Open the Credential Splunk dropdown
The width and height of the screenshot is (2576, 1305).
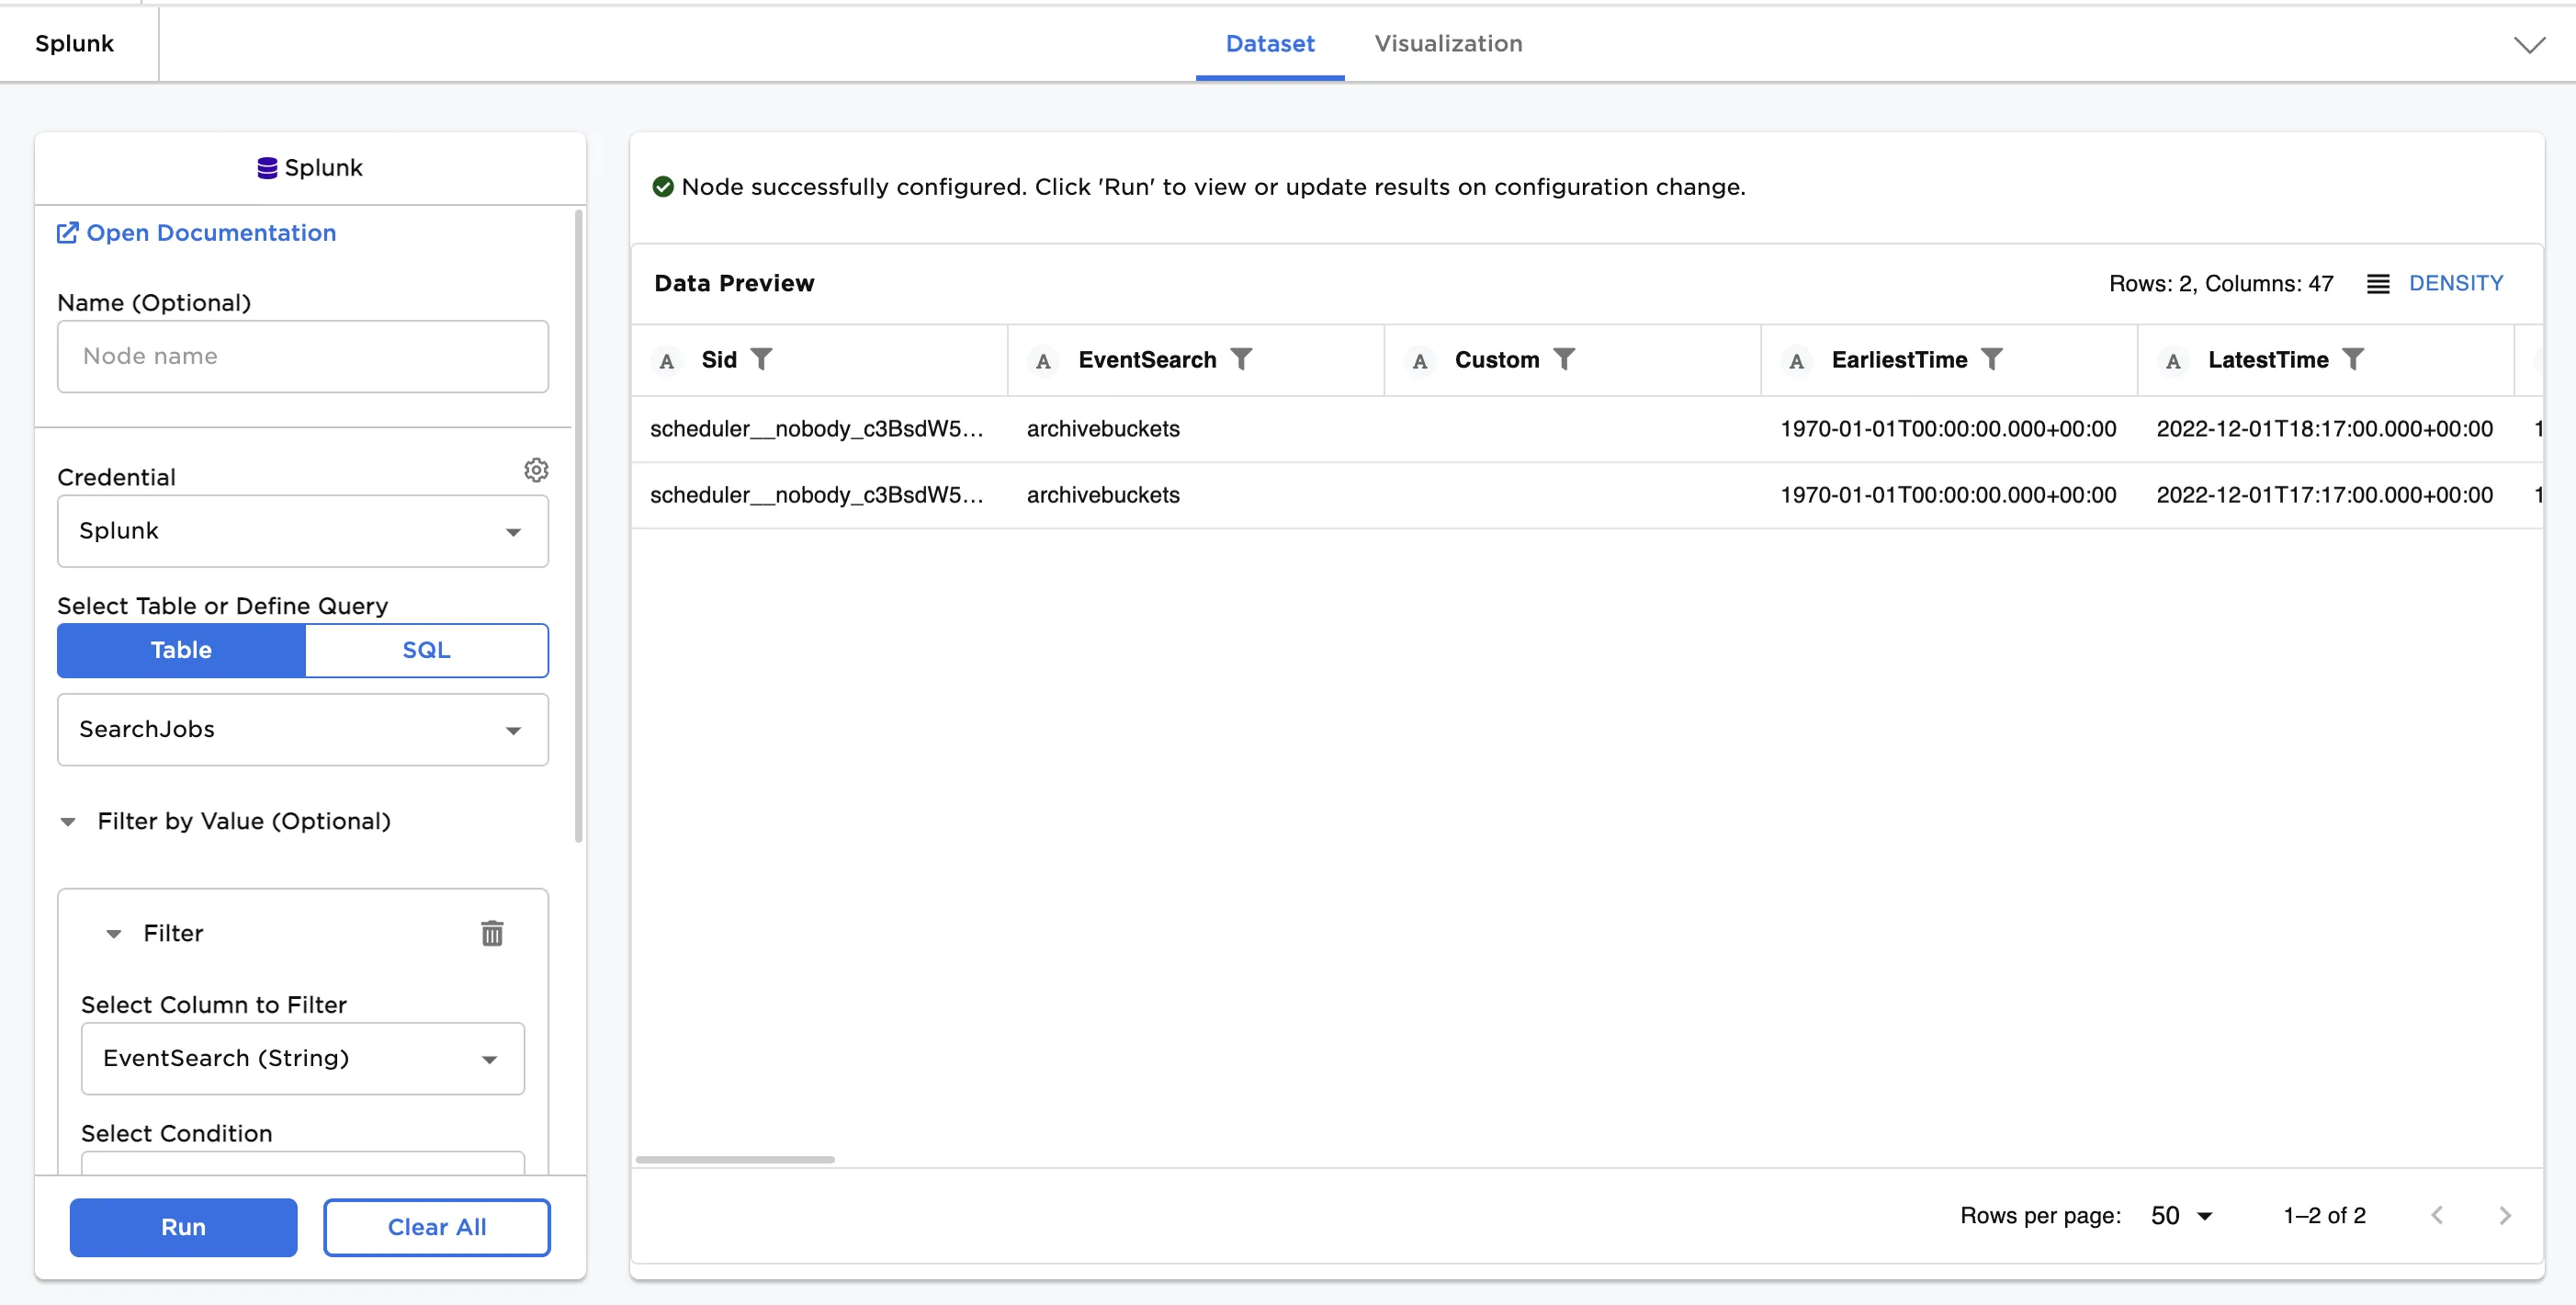tap(302, 531)
